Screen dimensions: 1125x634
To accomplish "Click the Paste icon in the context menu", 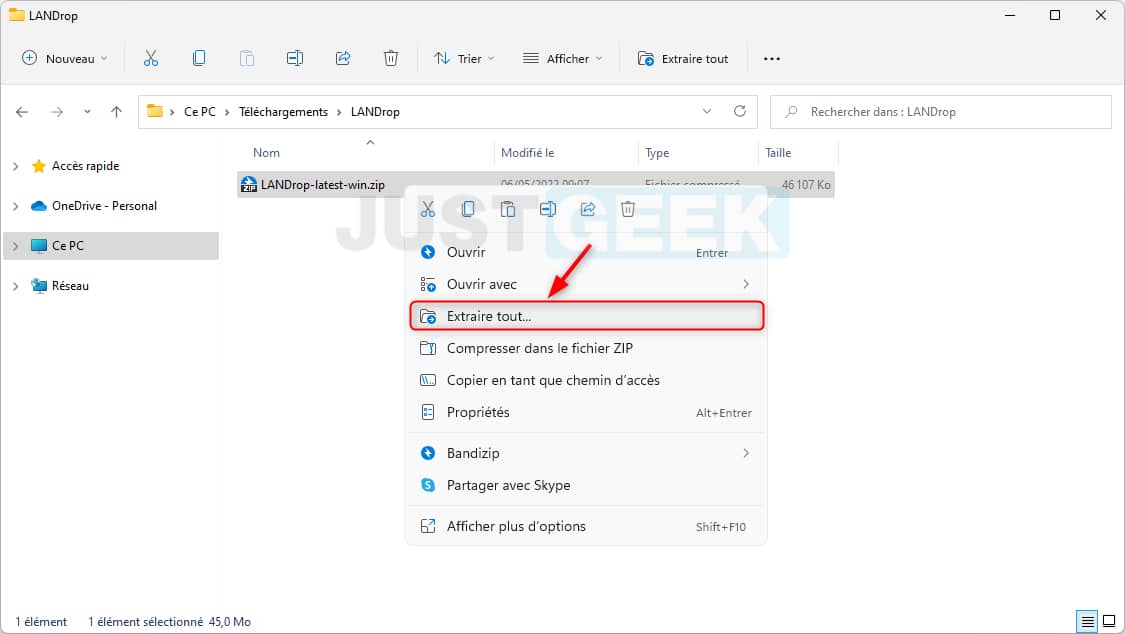I will click(x=508, y=209).
